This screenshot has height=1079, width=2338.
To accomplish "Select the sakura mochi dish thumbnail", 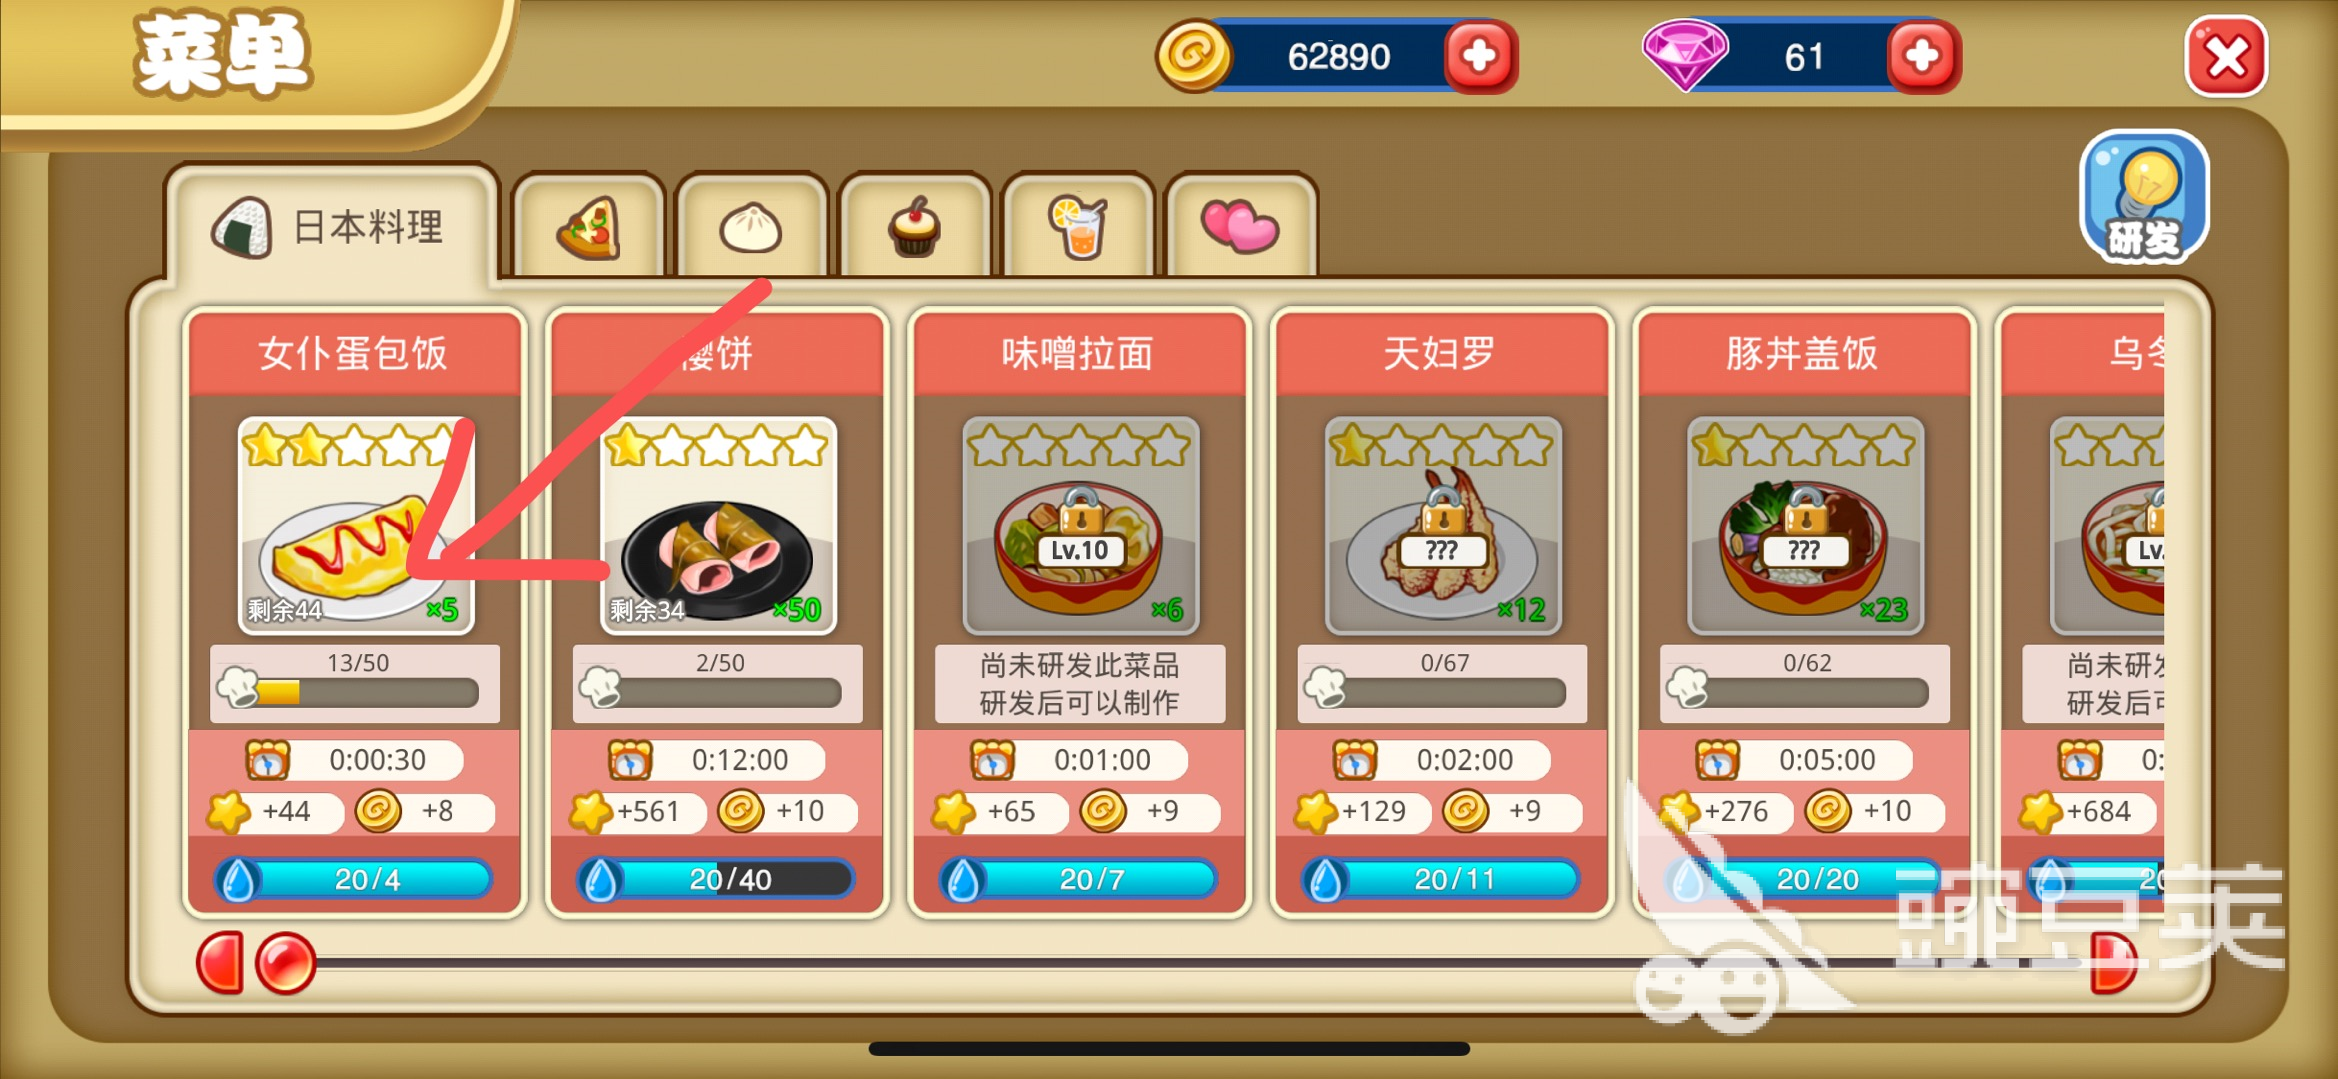I will 718,525.
